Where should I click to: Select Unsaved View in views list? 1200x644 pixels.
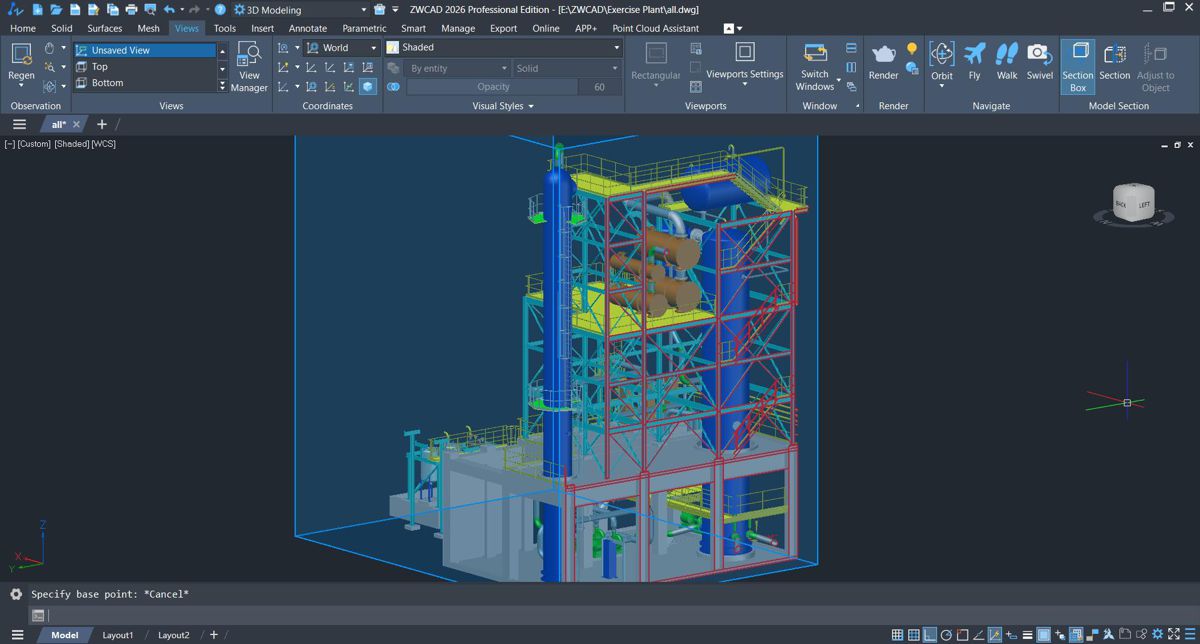145,50
